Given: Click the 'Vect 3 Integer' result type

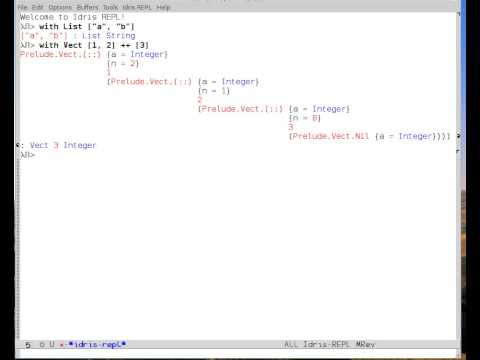Looking at the screenshot, I should 63,145.
